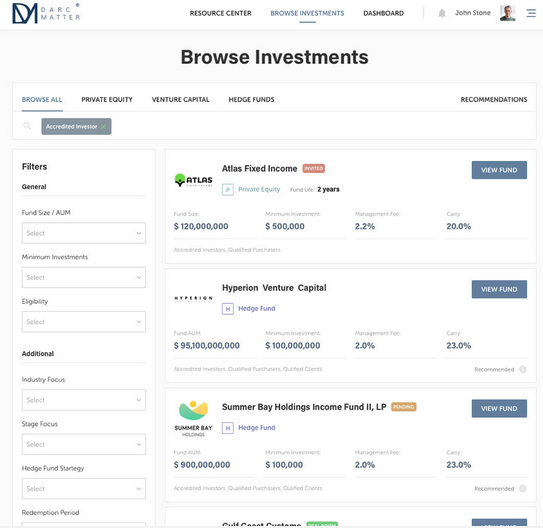This screenshot has width=543, height=528.
Task: Open the Eligibility dropdown
Action: (x=84, y=322)
